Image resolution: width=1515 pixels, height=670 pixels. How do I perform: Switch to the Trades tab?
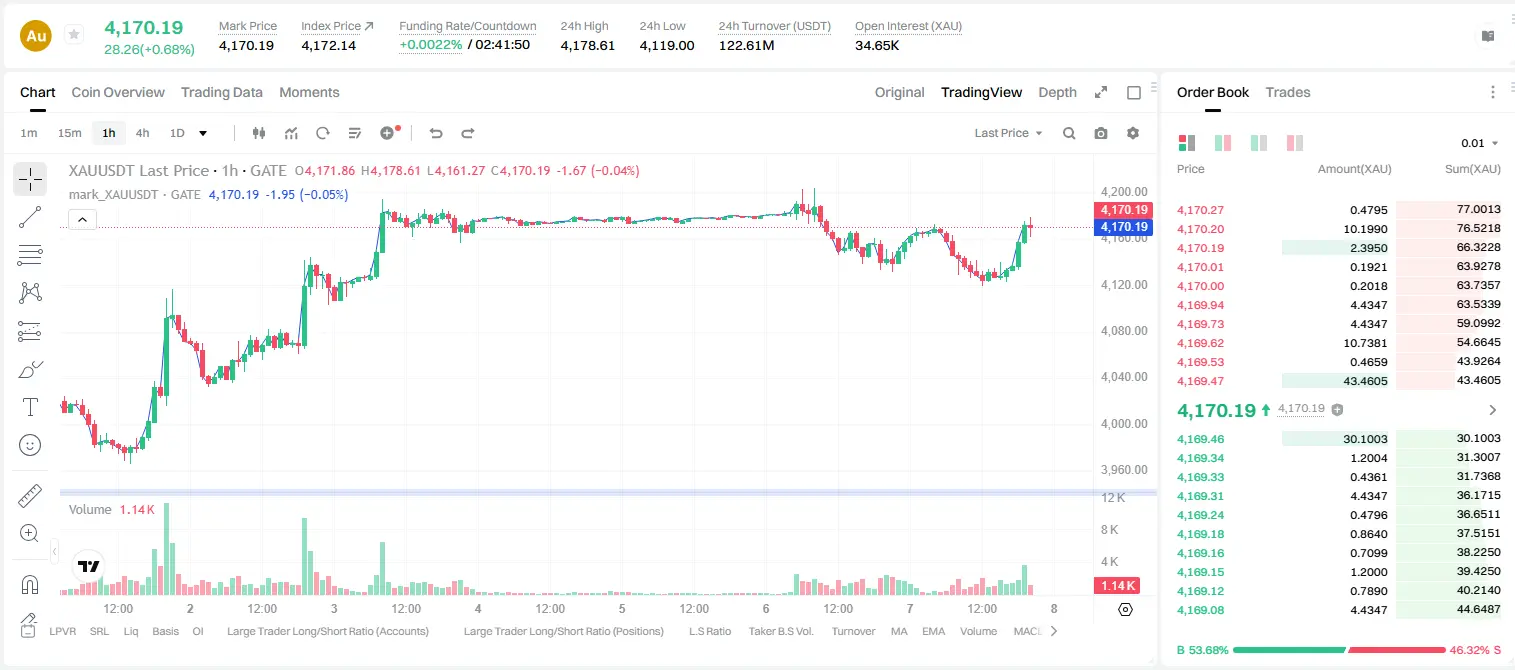[x=1288, y=92]
